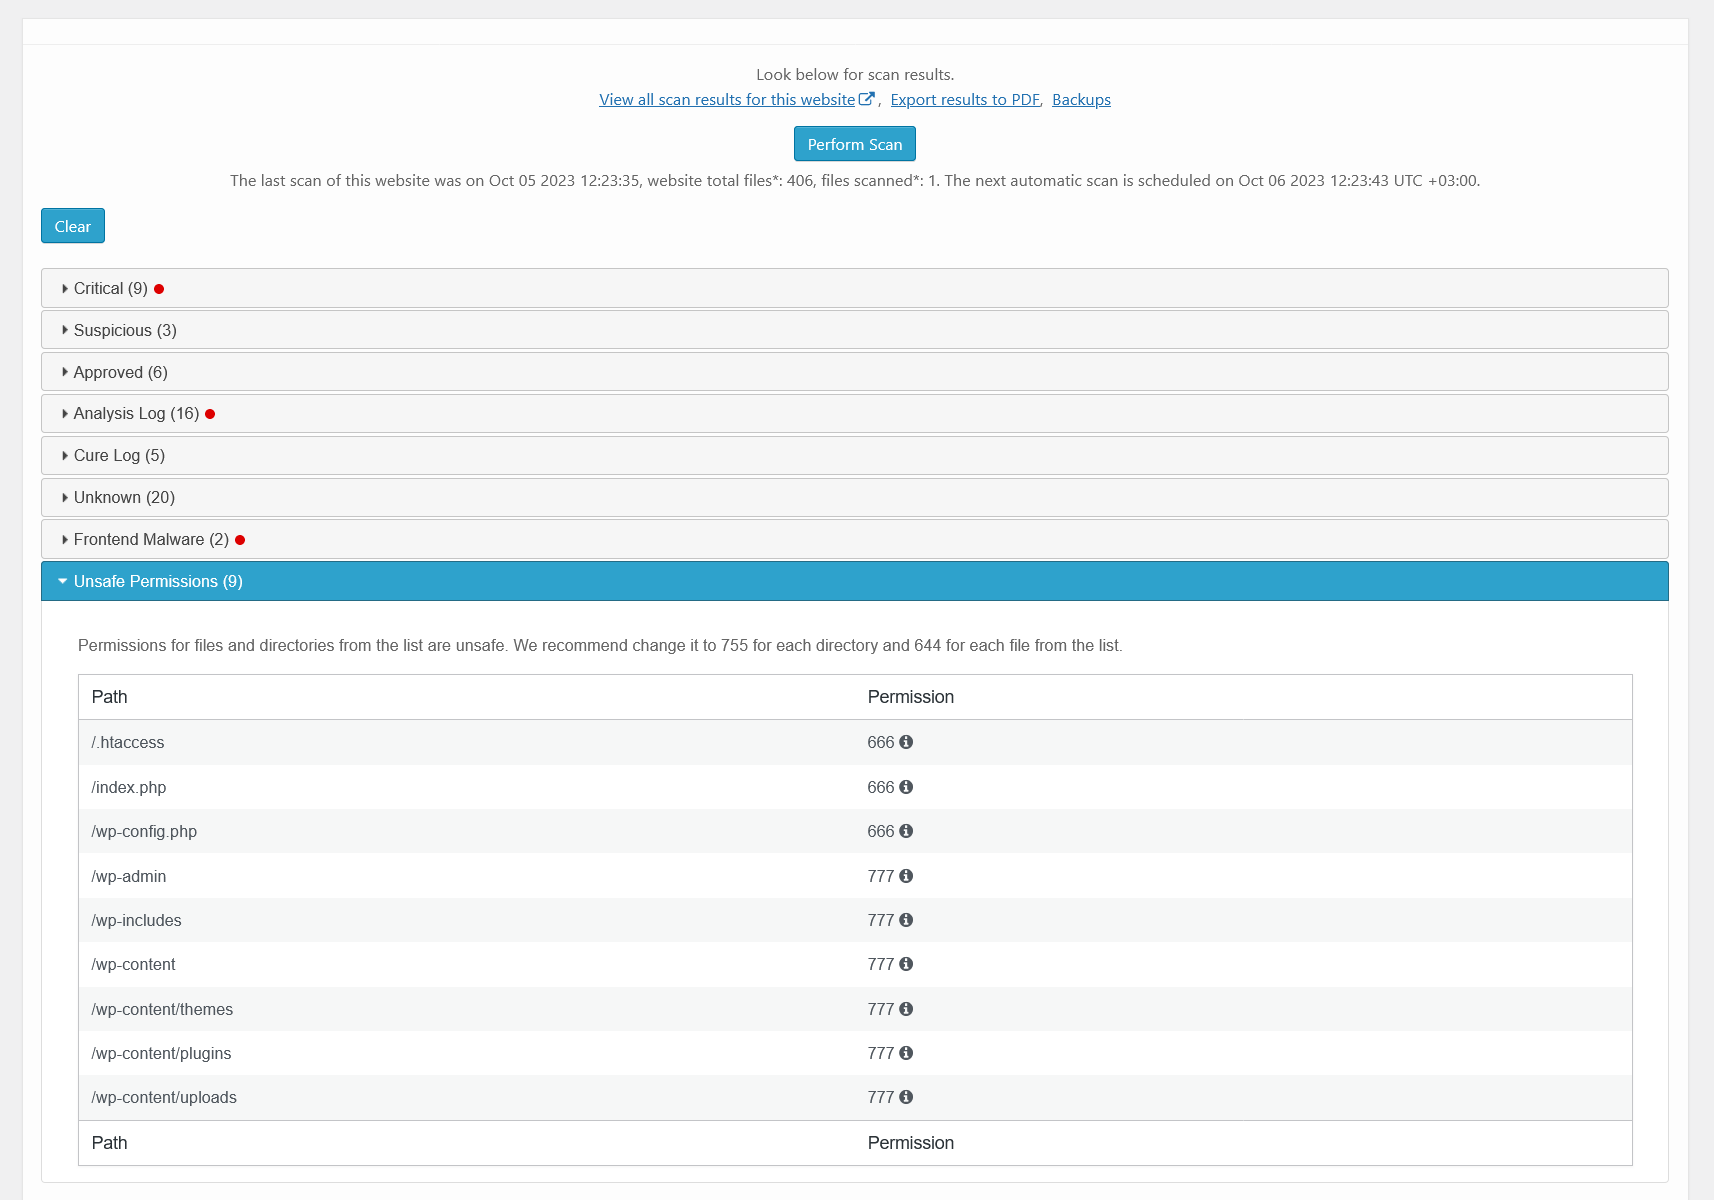Image resolution: width=1714 pixels, height=1200 pixels.
Task: Click info icon in /wp-content row
Action: pos(906,964)
